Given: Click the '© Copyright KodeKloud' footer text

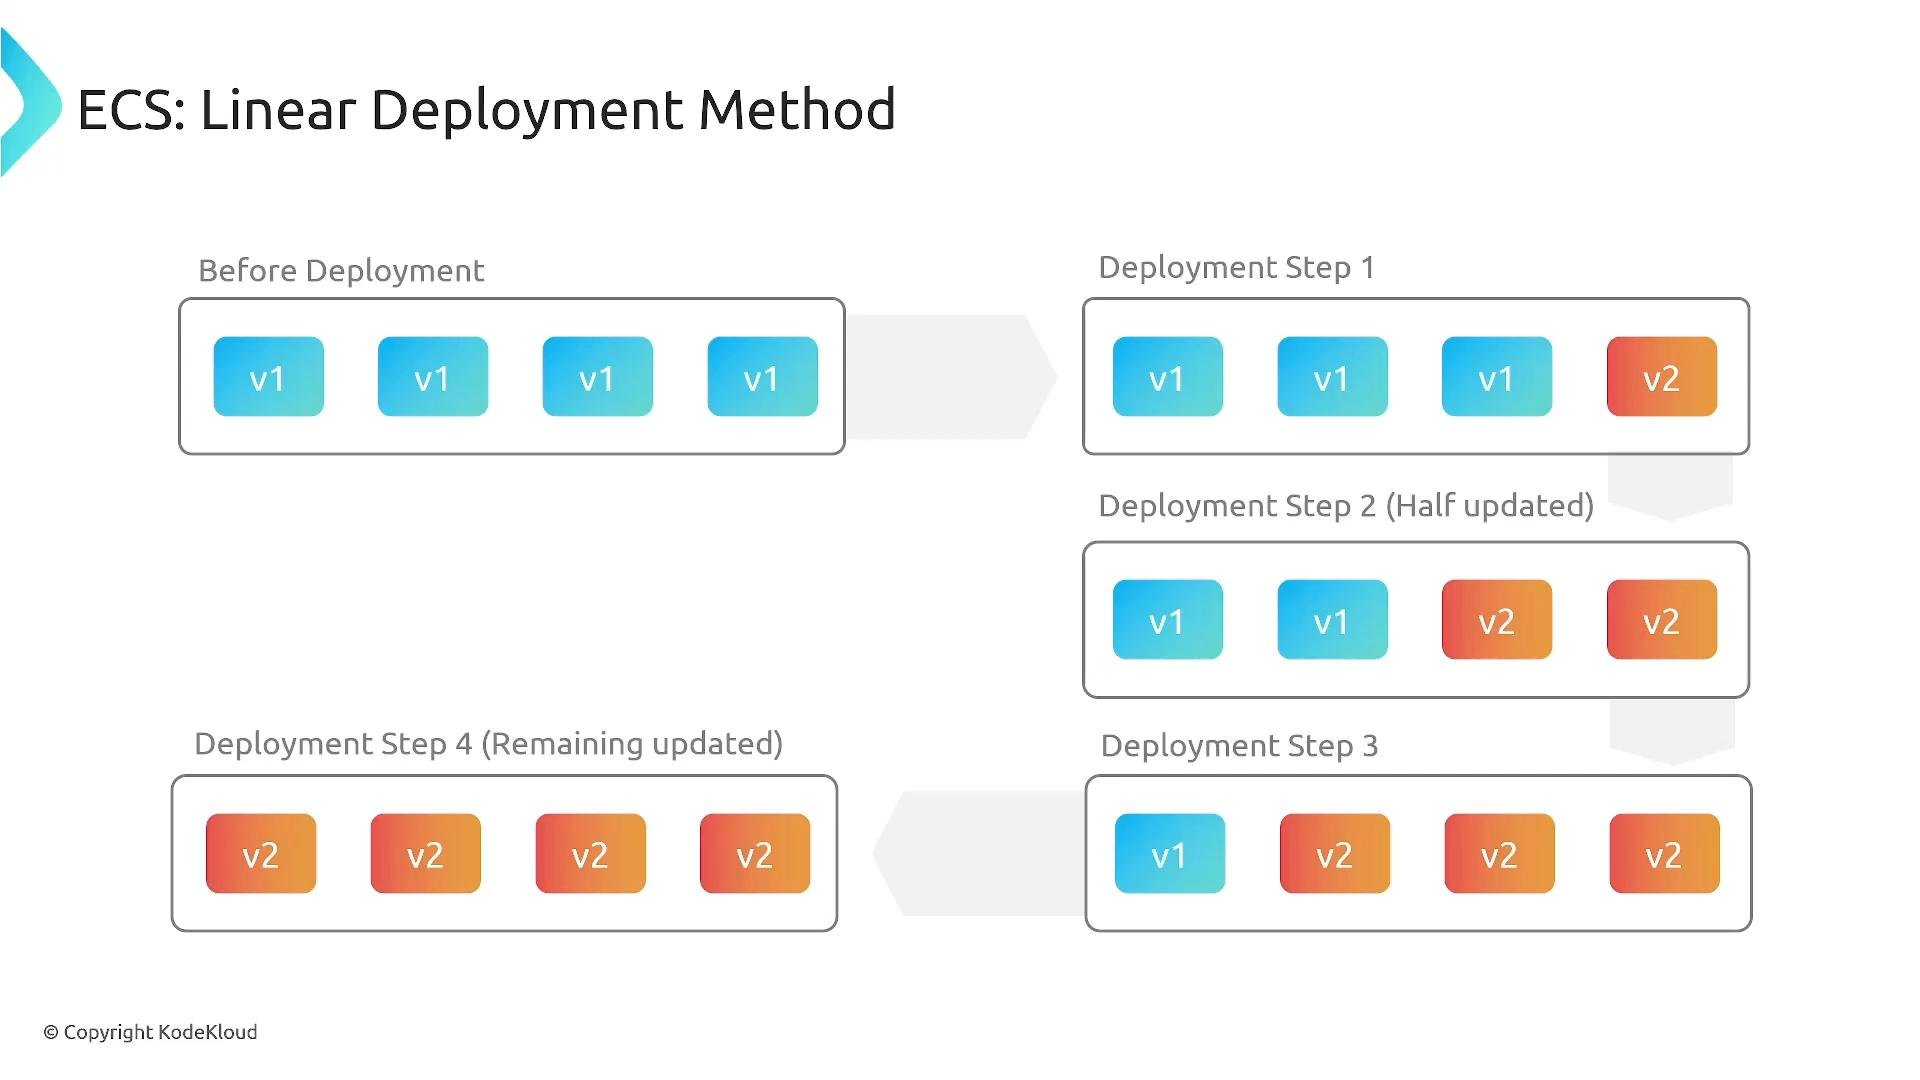Looking at the screenshot, I should coord(150,1032).
